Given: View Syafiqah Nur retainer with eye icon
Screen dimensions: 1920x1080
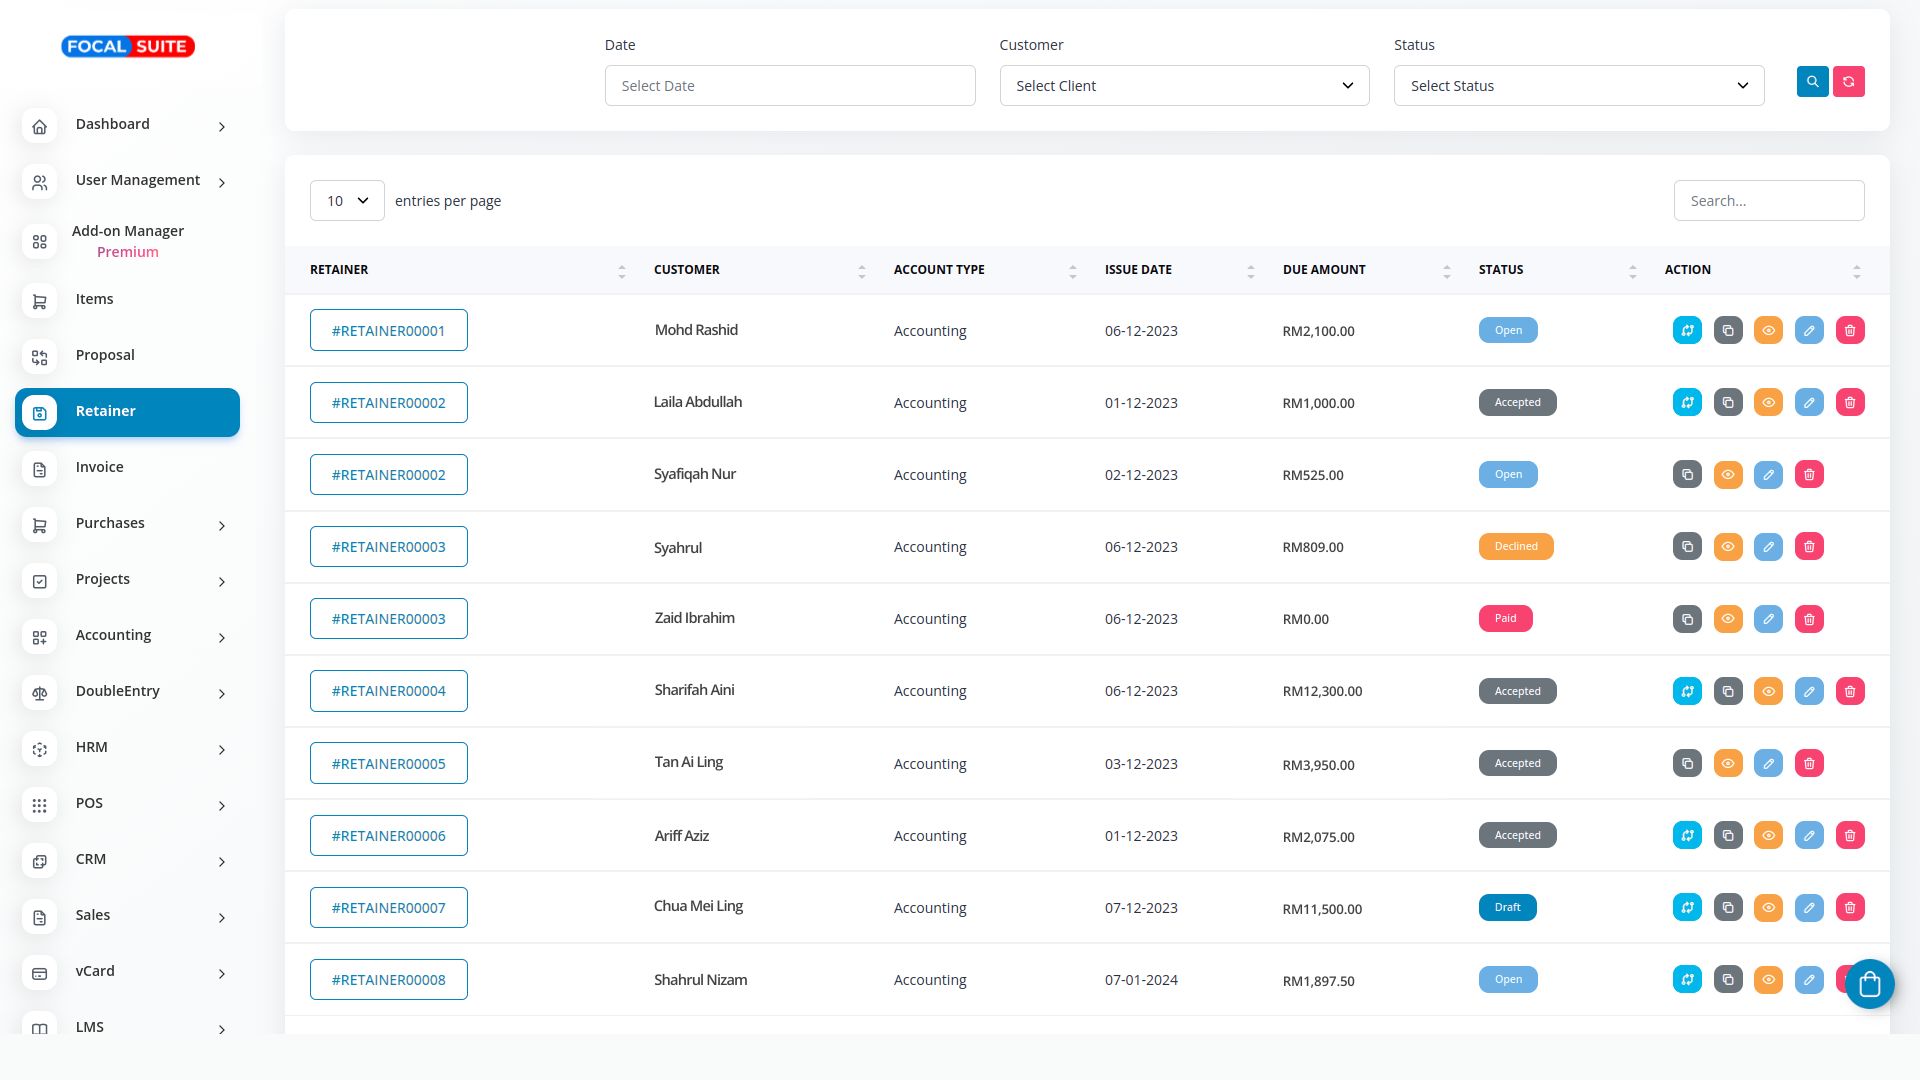Looking at the screenshot, I should pos(1728,475).
